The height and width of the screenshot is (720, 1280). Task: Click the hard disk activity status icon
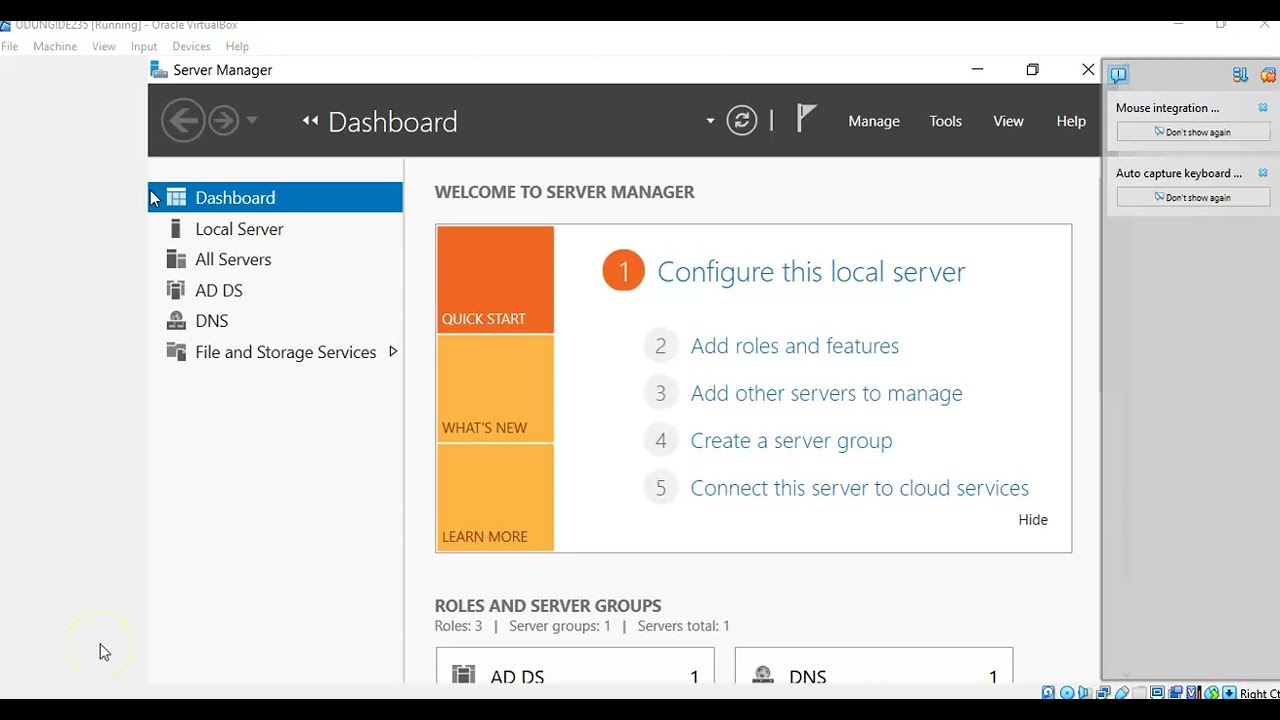1048,693
